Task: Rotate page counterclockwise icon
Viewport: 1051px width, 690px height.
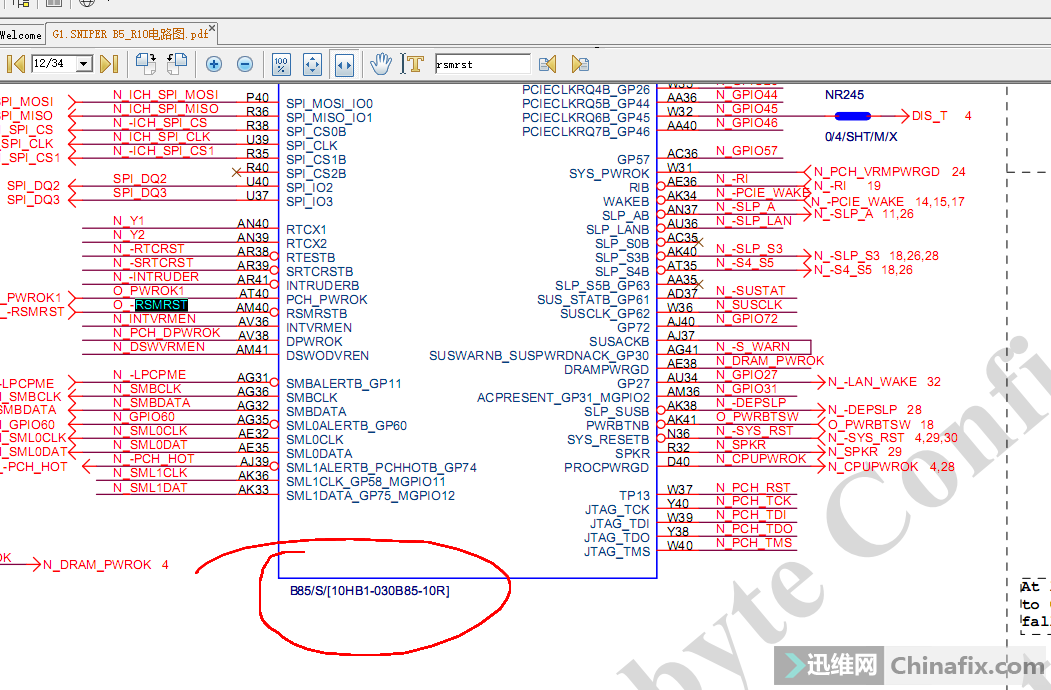Action: [x=177, y=64]
